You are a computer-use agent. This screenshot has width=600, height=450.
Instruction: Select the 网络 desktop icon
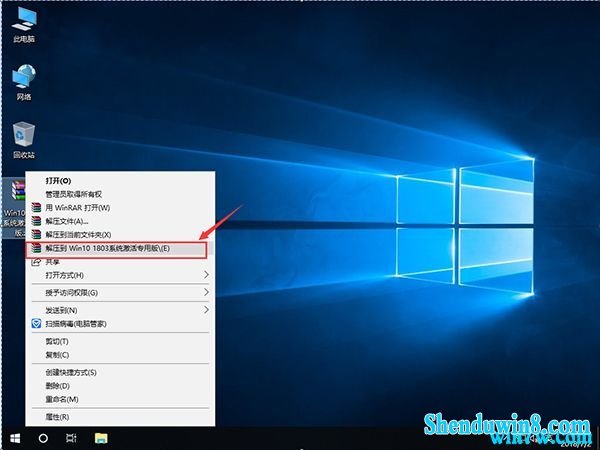click(24, 83)
